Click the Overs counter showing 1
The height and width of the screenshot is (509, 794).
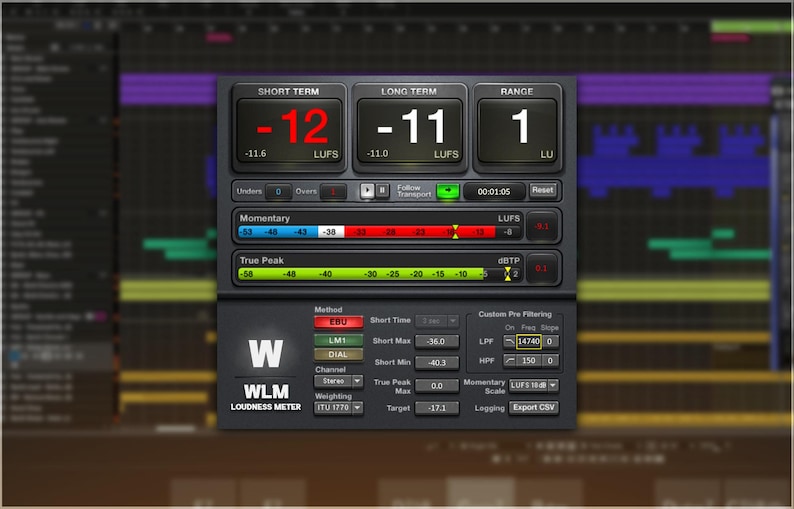point(333,192)
